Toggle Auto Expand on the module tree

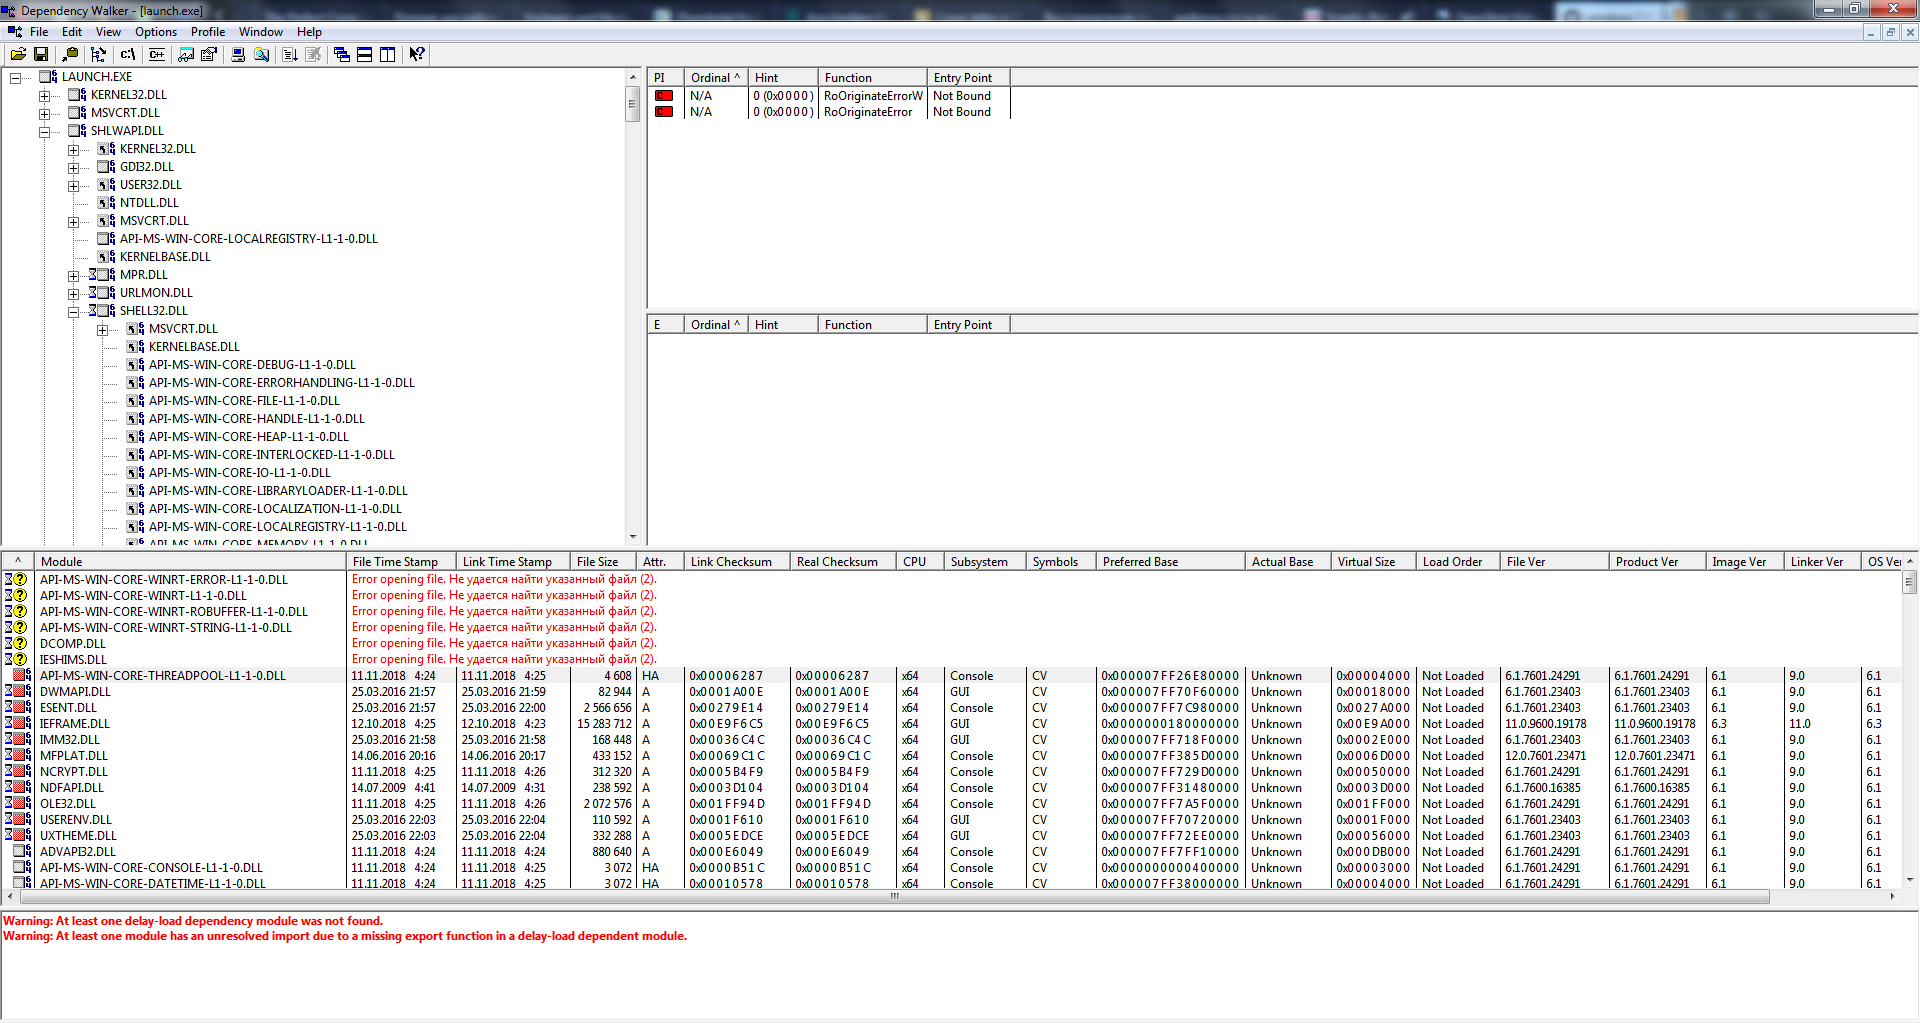99,54
